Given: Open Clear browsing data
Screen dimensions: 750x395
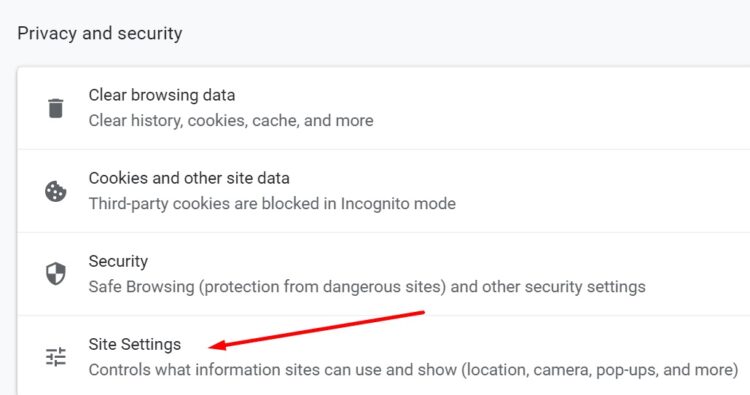Looking at the screenshot, I should coord(384,108).
